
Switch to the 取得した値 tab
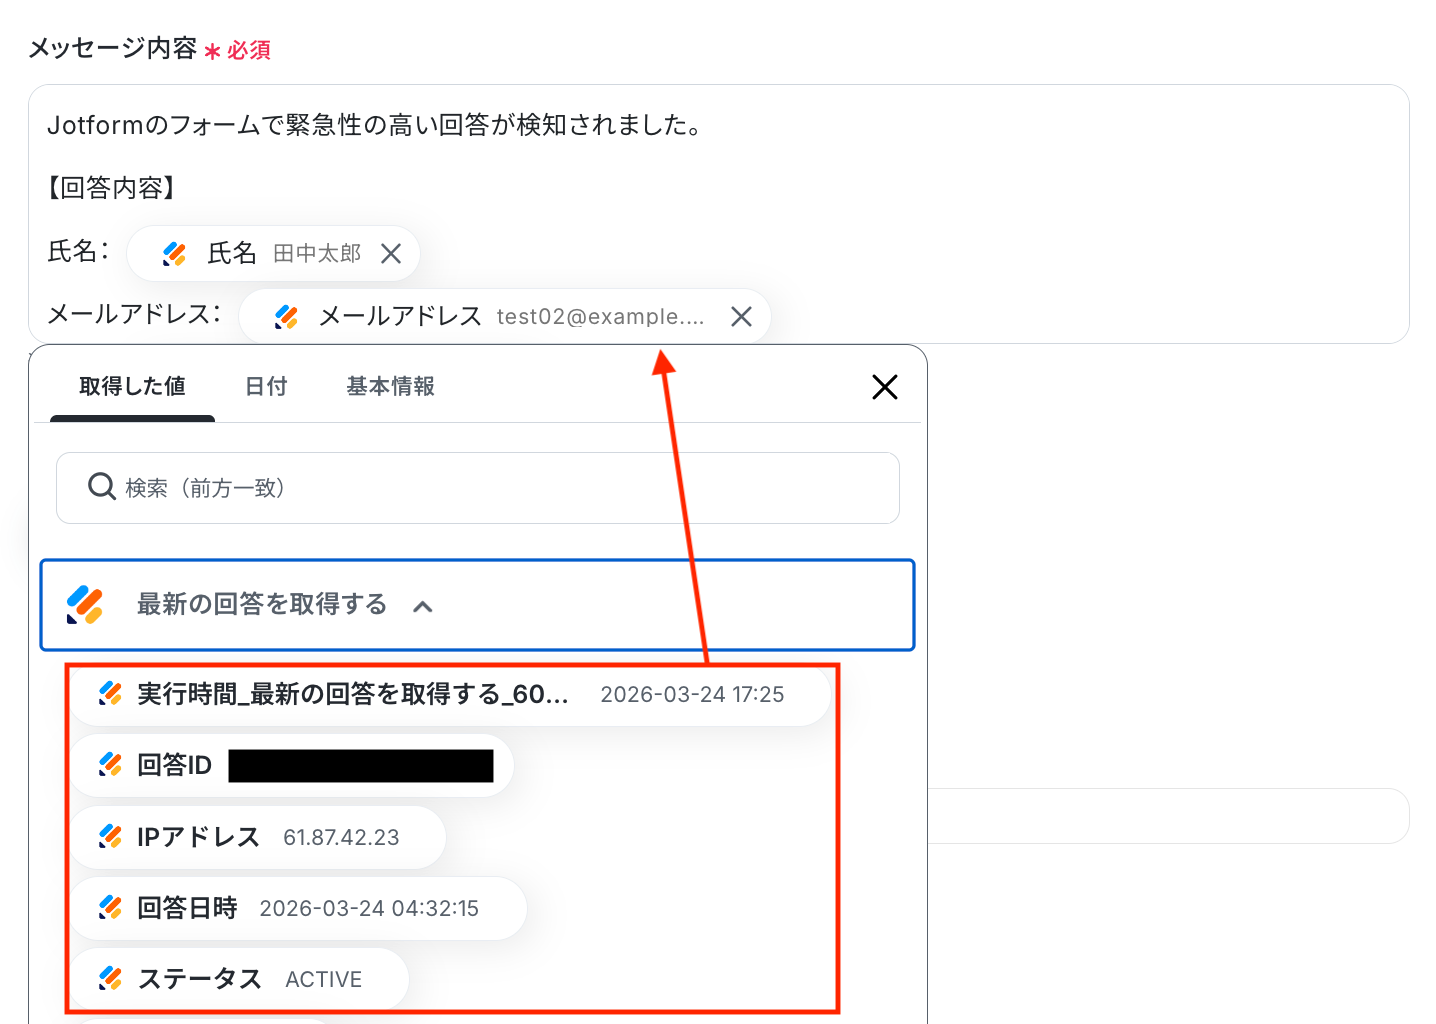[x=132, y=386]
